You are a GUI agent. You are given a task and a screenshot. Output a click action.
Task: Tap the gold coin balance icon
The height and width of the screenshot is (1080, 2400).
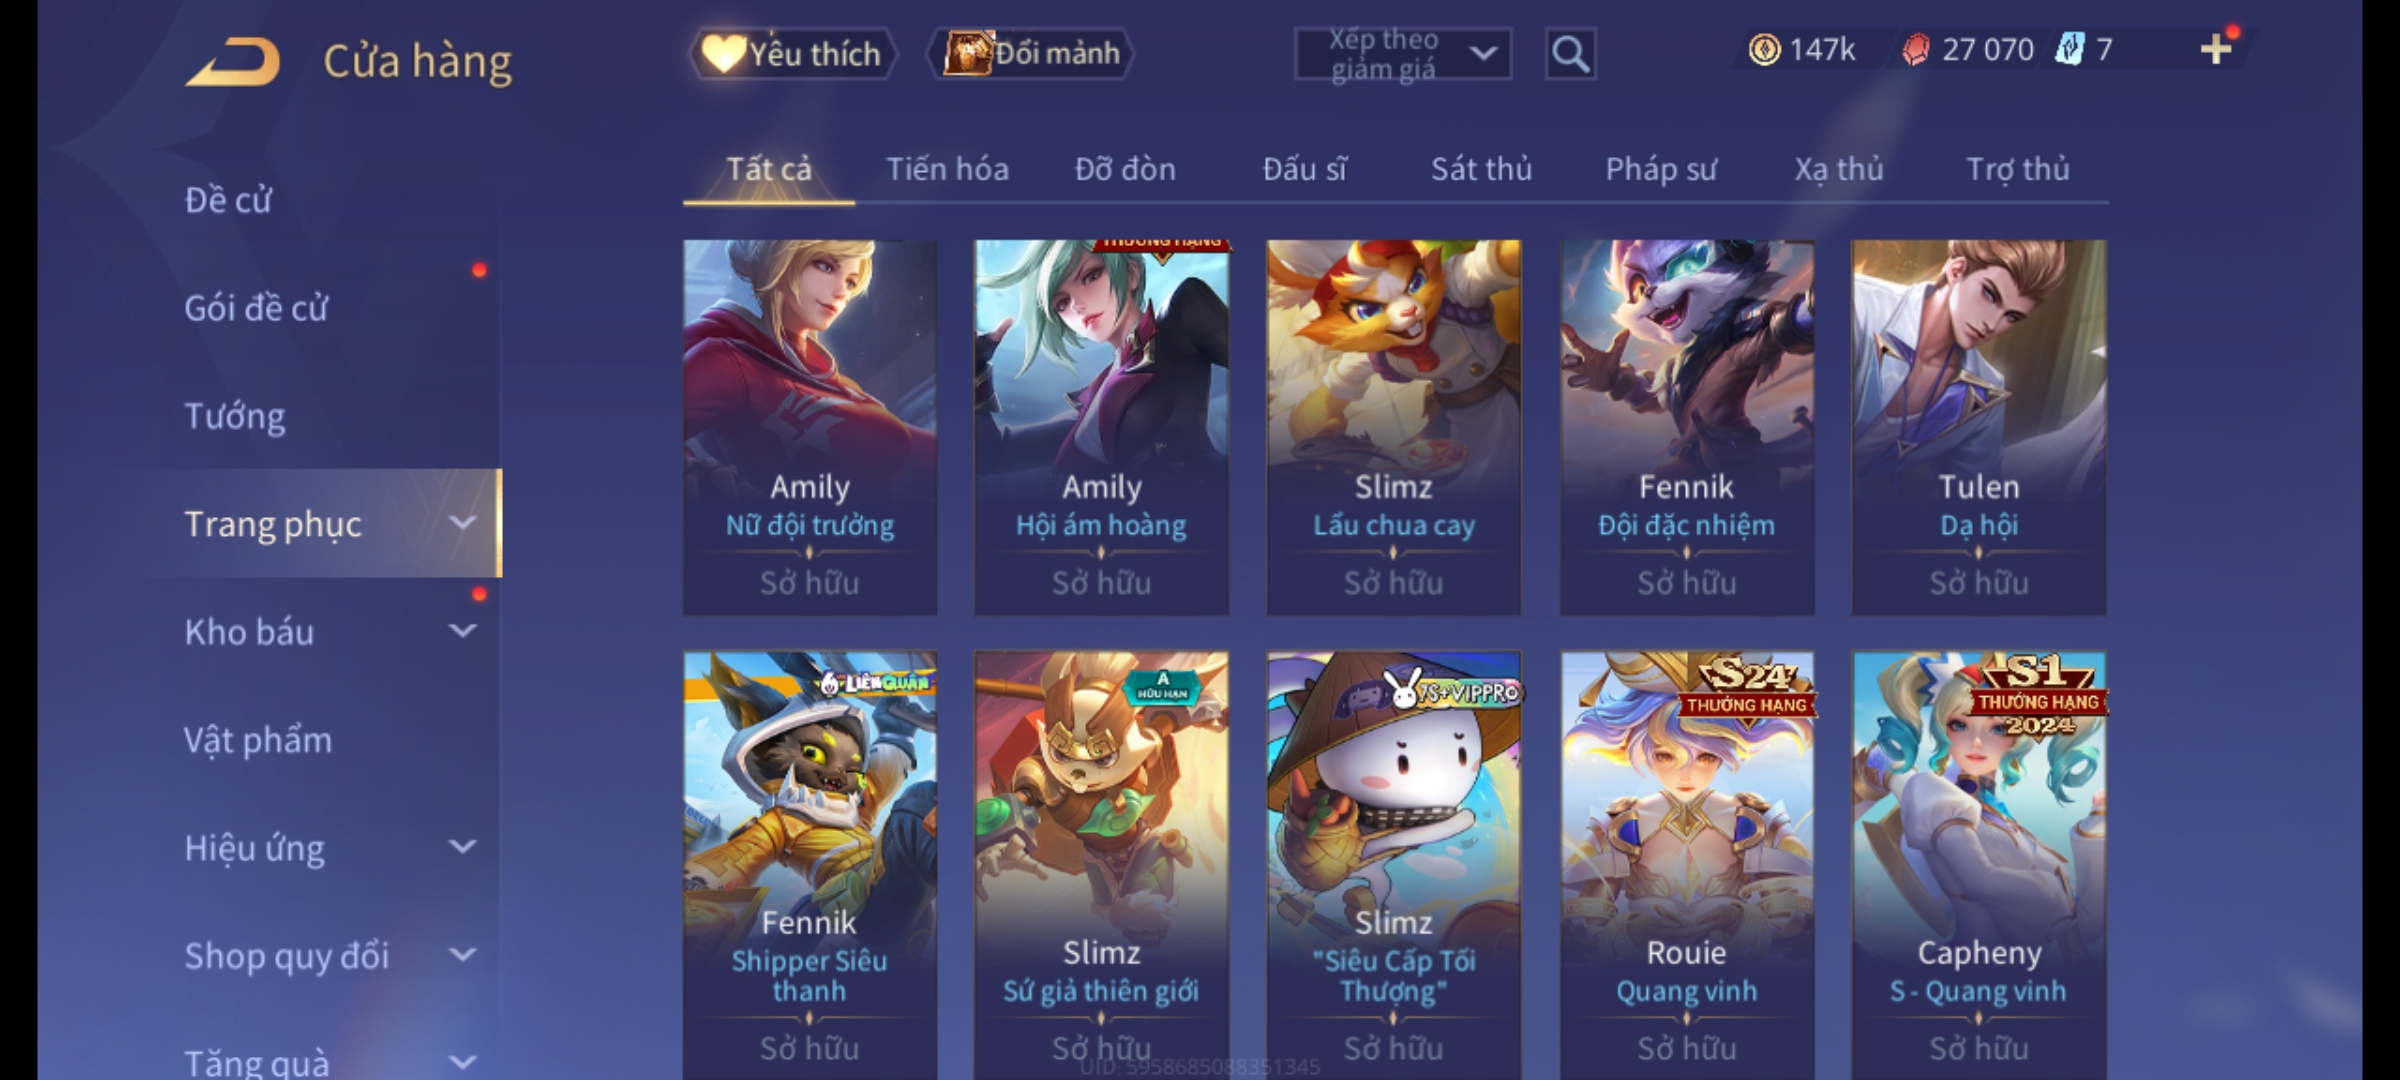click(1764, 50)
